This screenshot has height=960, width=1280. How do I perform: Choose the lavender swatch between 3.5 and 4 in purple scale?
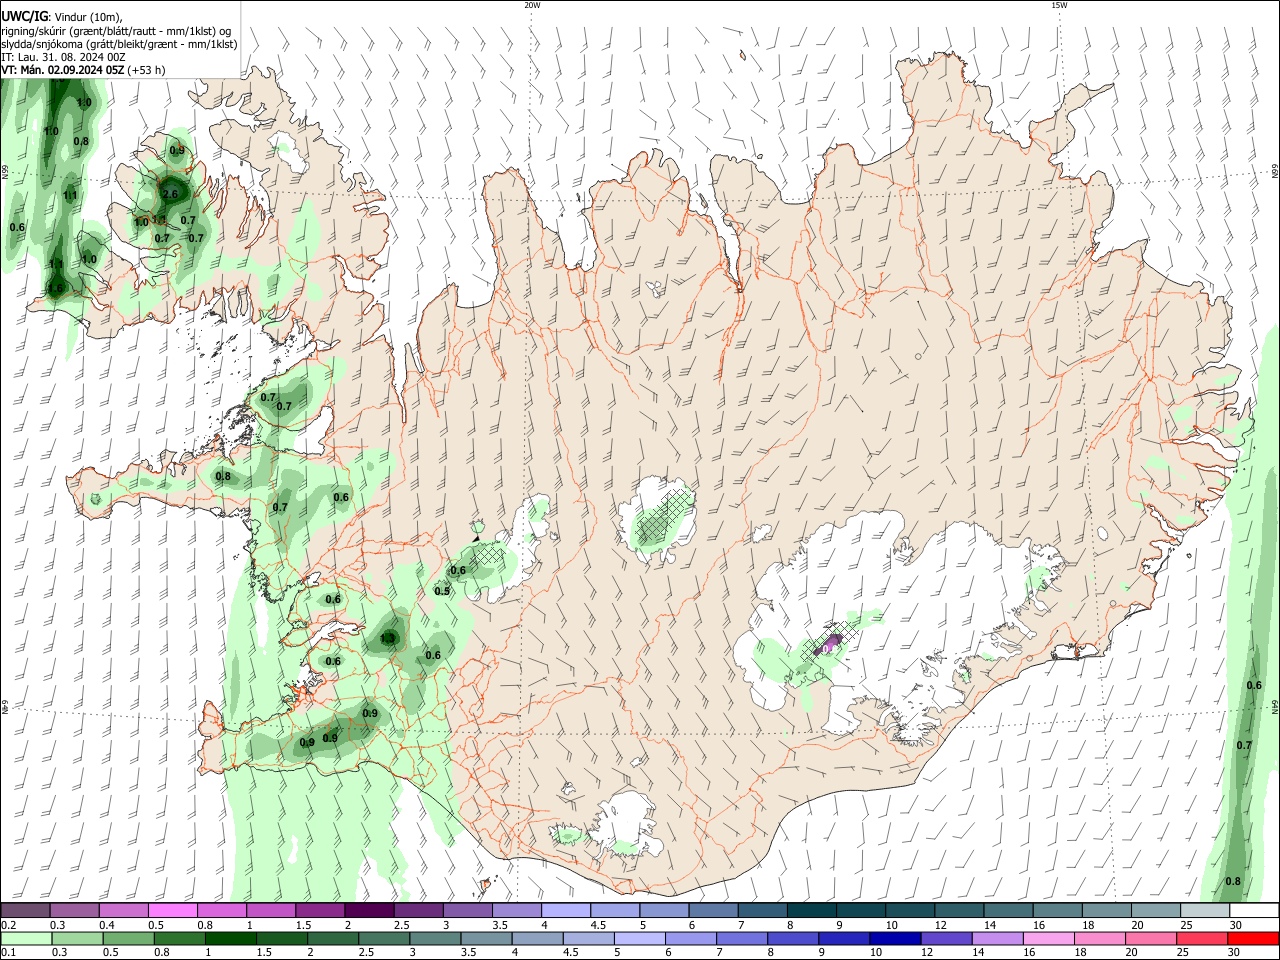pyautogui.click(x=517, y=910)
